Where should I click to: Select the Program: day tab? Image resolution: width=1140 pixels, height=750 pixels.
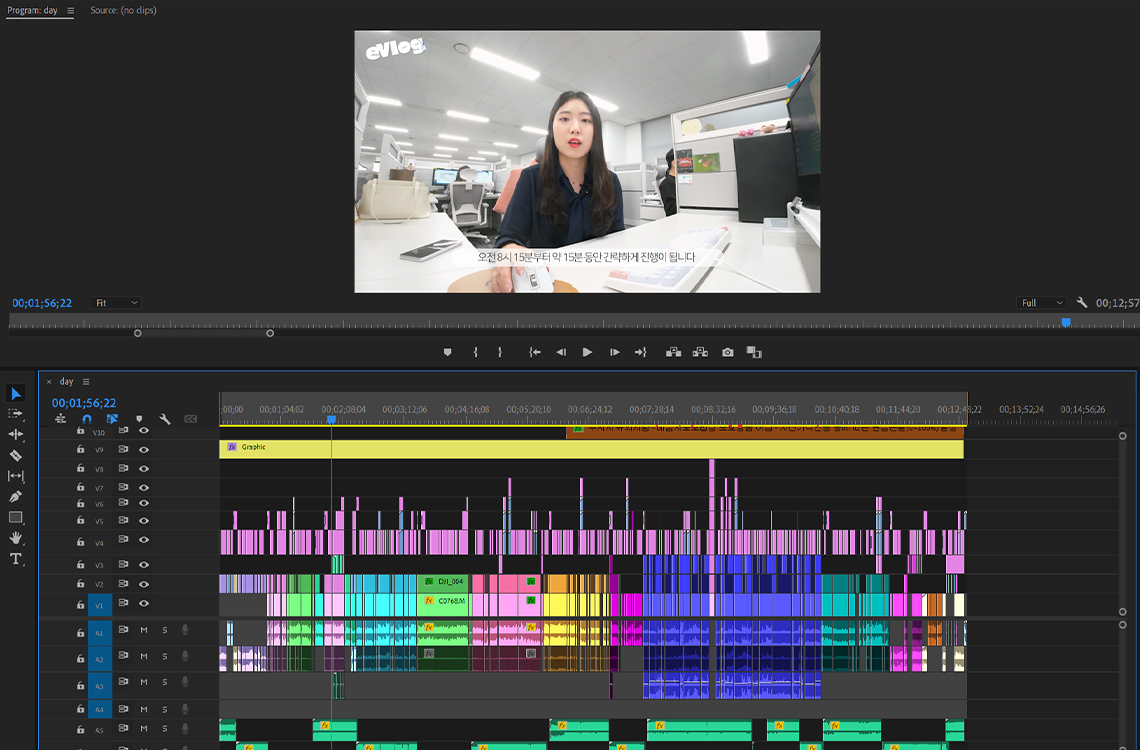point(32,10)
